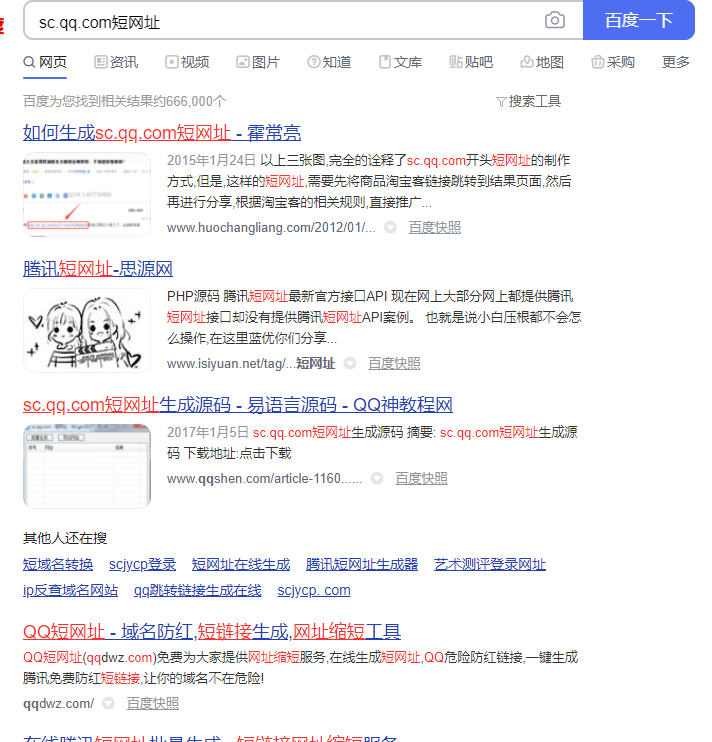Click related search 短网址在线生成

point(241,564)
